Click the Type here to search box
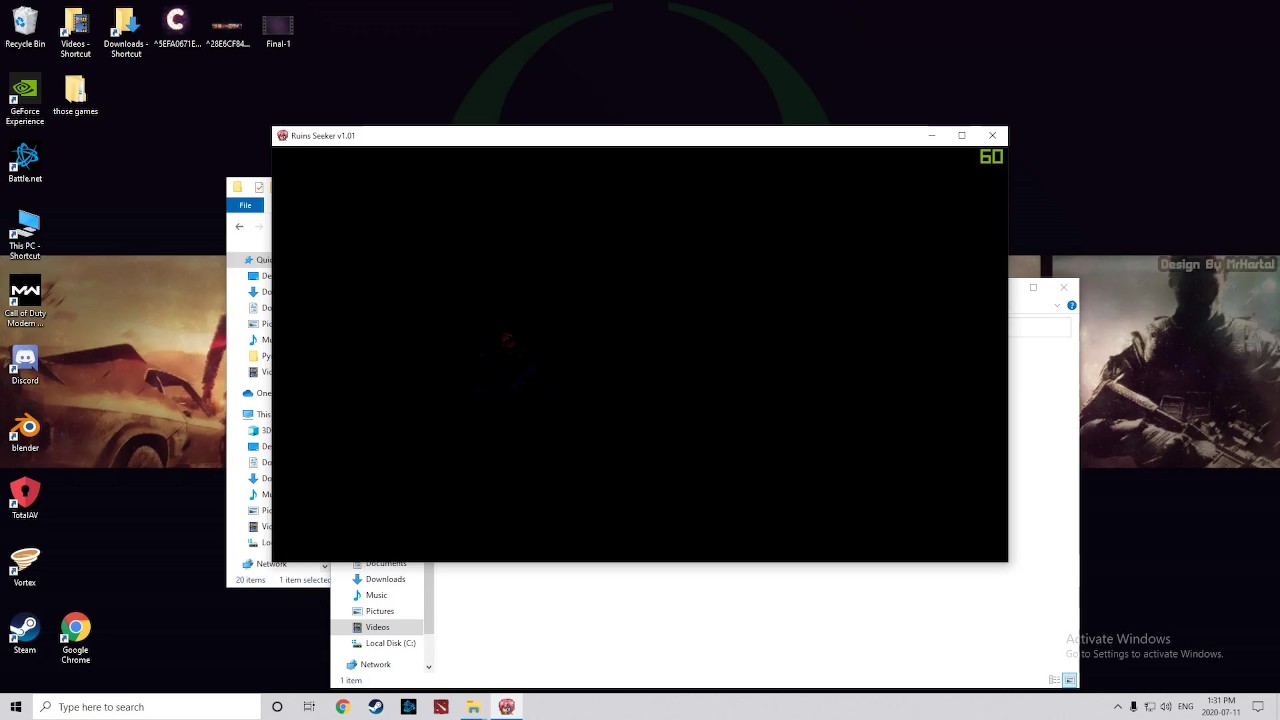This screenshot has height=720, width=1280. 146,707
